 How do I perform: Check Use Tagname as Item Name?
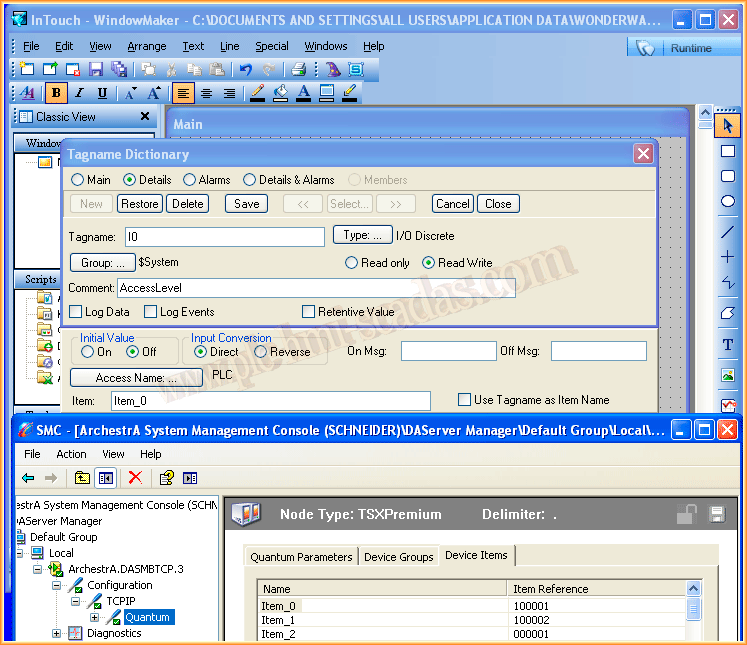coord(464,400)
